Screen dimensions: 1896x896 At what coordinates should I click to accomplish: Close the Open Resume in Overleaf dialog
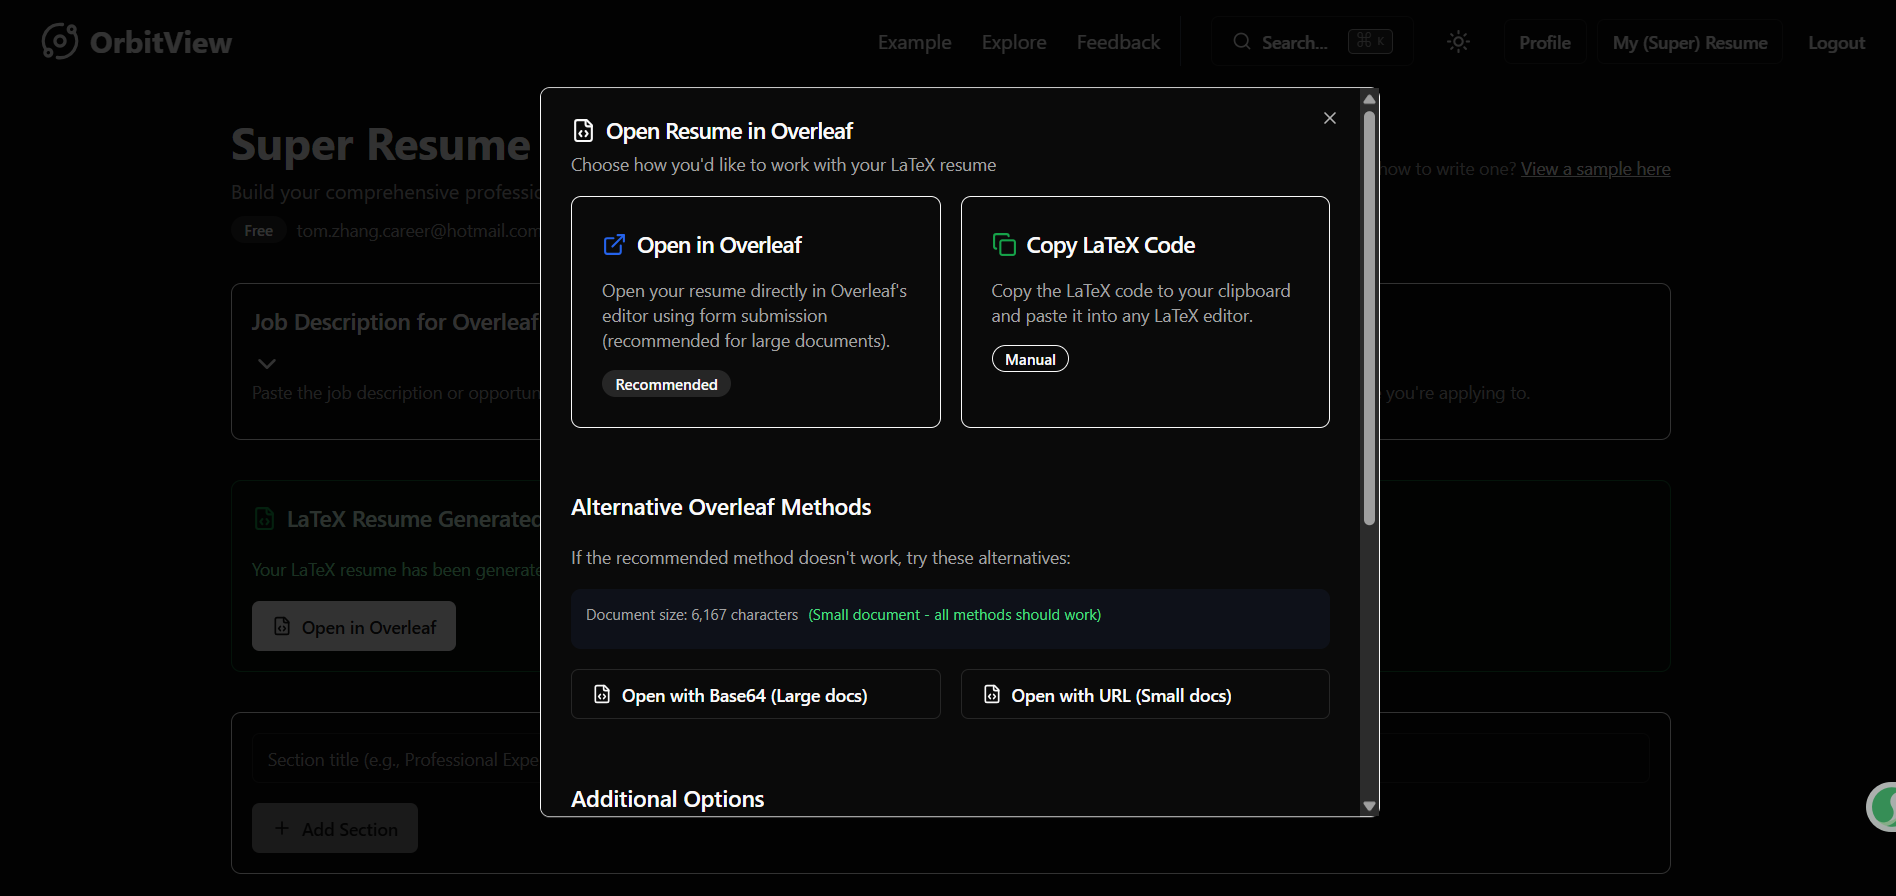1329,118
